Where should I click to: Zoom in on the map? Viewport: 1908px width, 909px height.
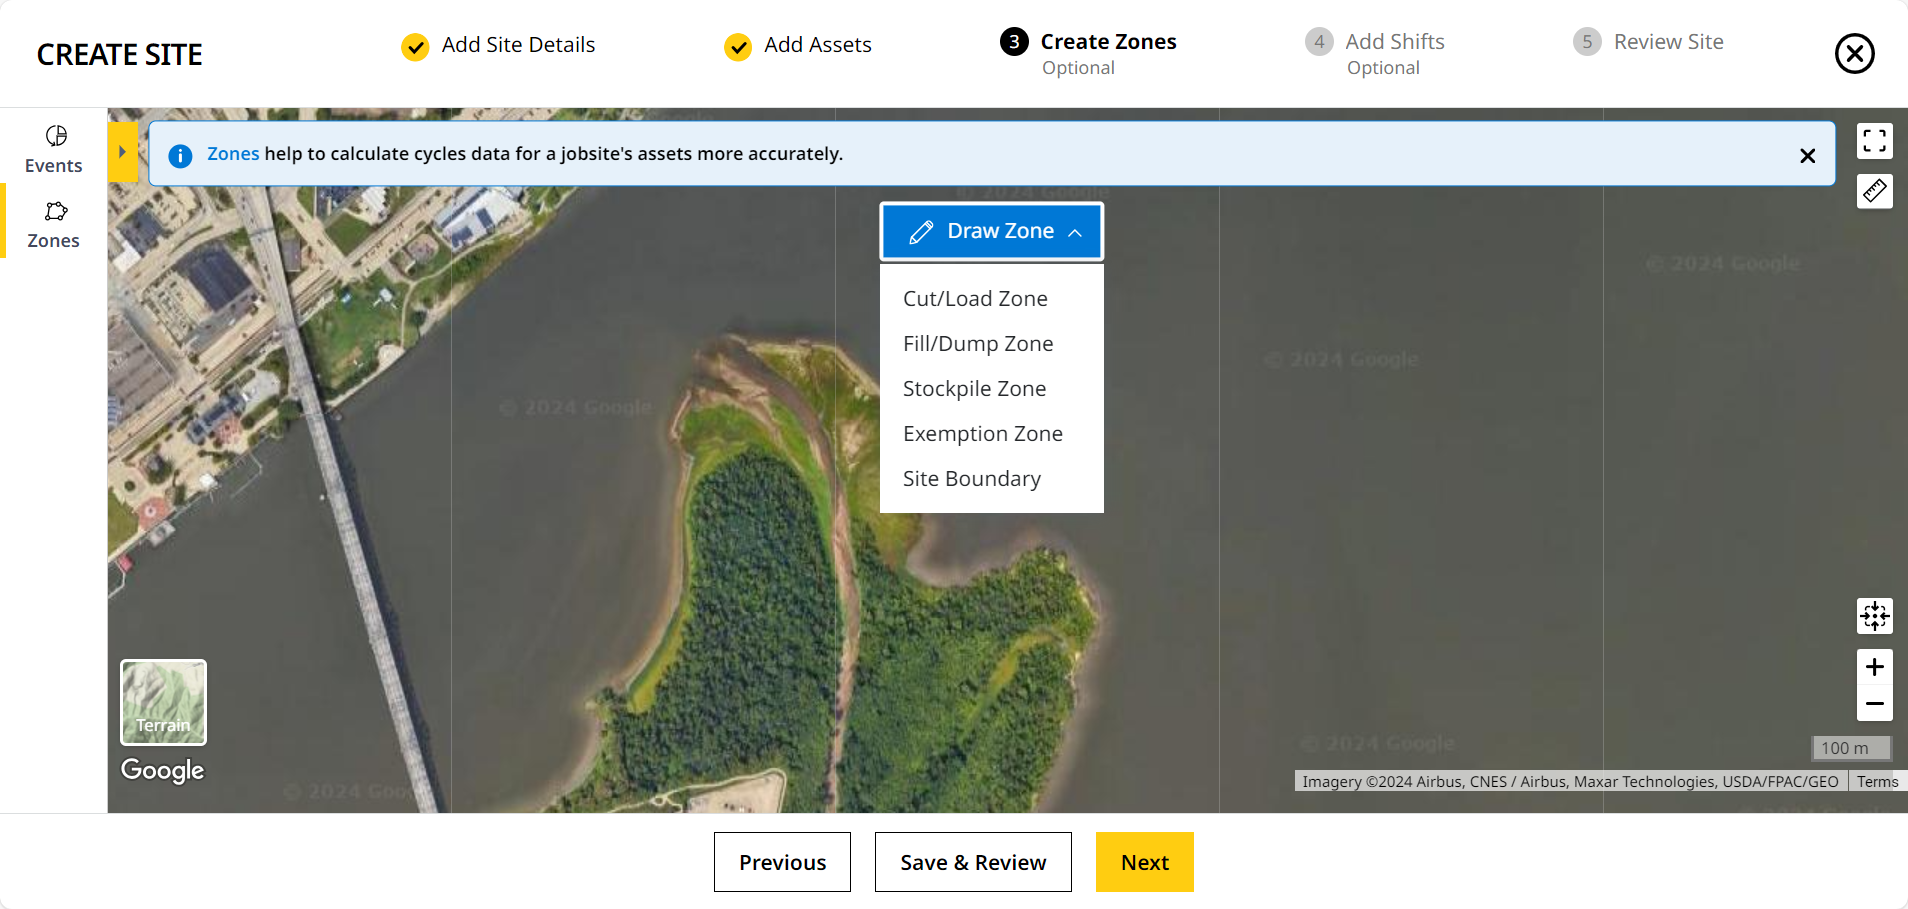point(1874,667)
